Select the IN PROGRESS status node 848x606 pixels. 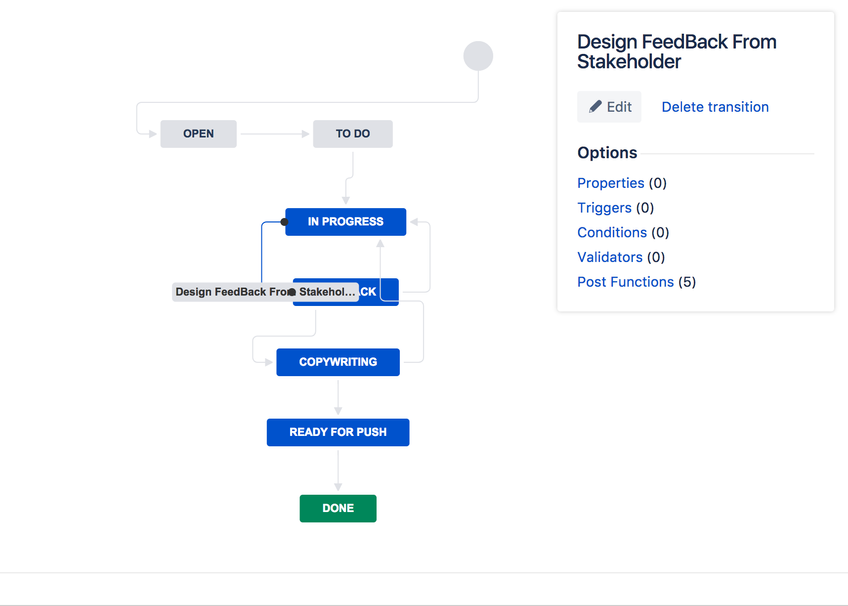(x=346, y=222)
